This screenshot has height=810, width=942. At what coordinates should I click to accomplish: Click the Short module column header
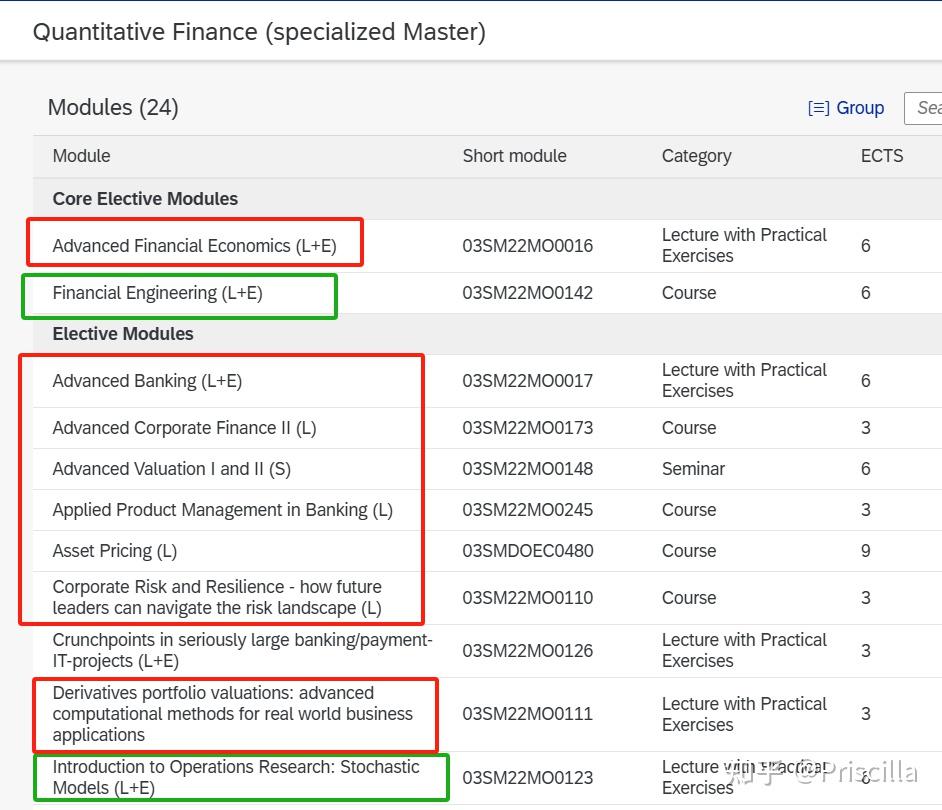[x=514, y=156]
